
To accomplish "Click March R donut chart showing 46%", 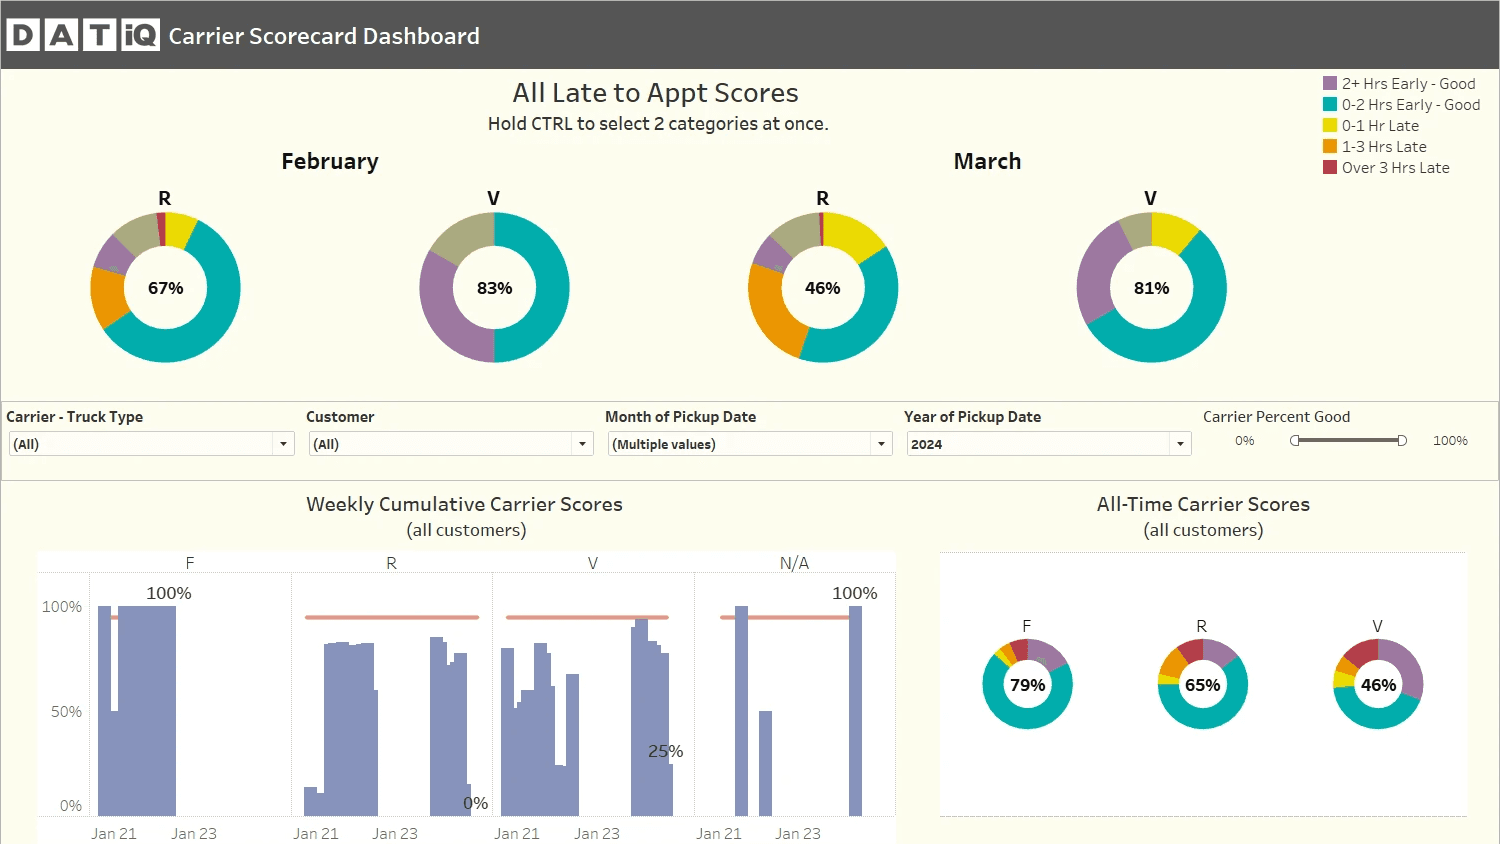I will [x=823, y=288].
